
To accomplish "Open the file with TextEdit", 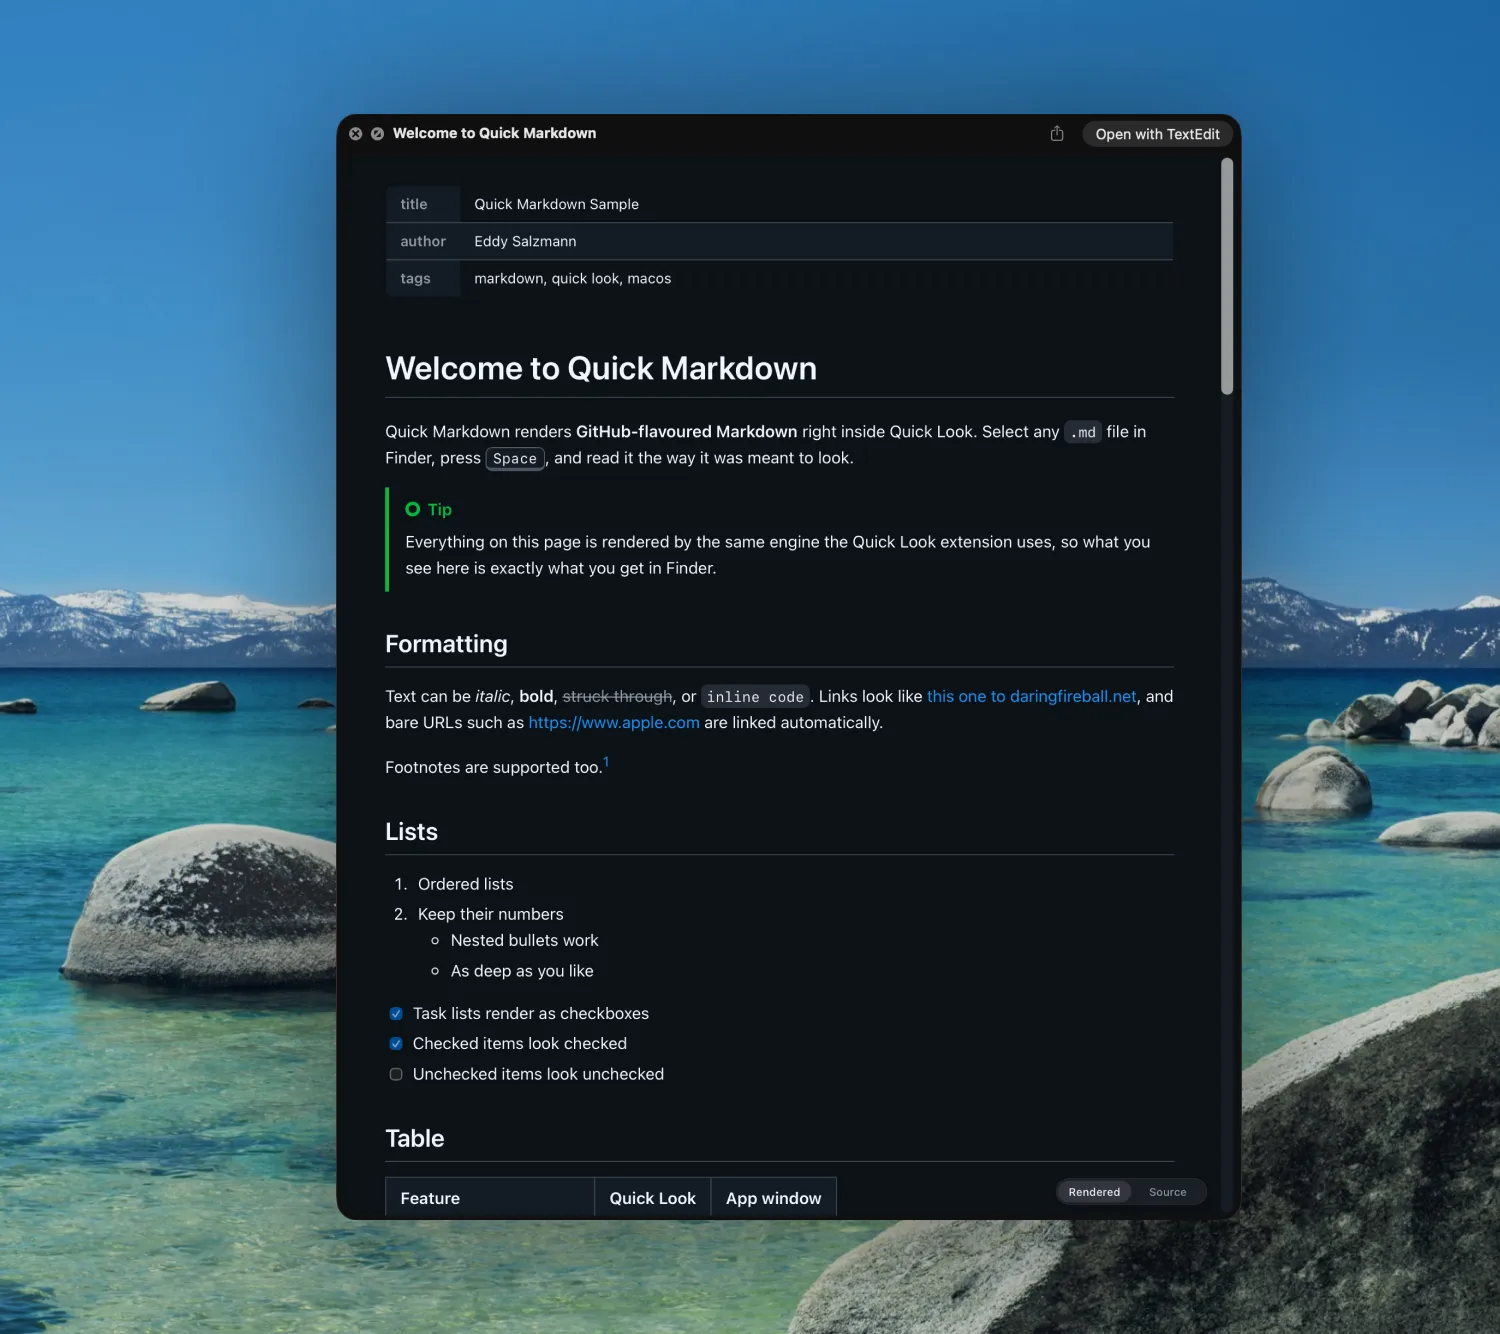I will click(x=1157, y=134).
